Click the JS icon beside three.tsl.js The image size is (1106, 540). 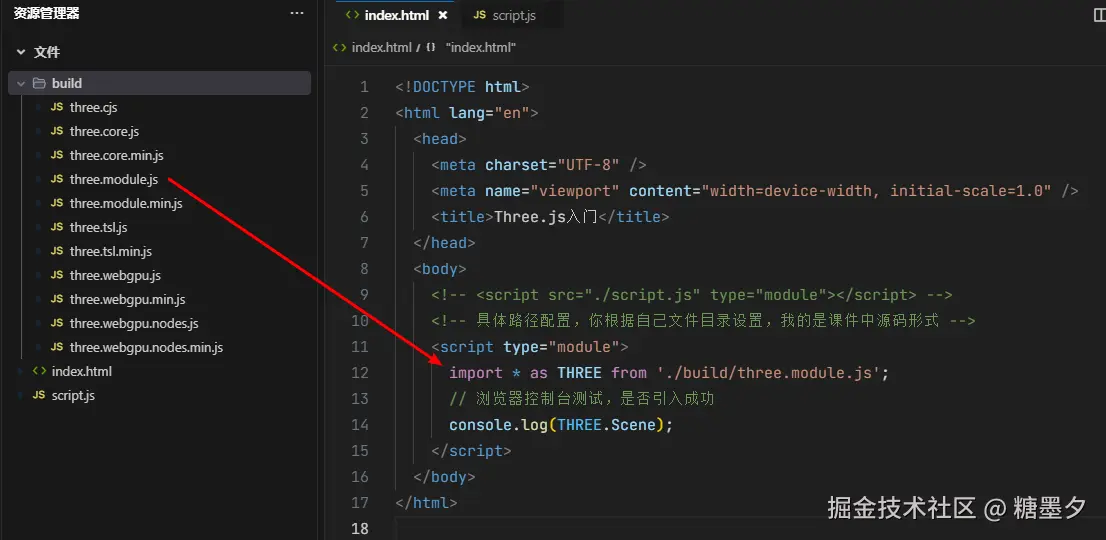(56, 227)
